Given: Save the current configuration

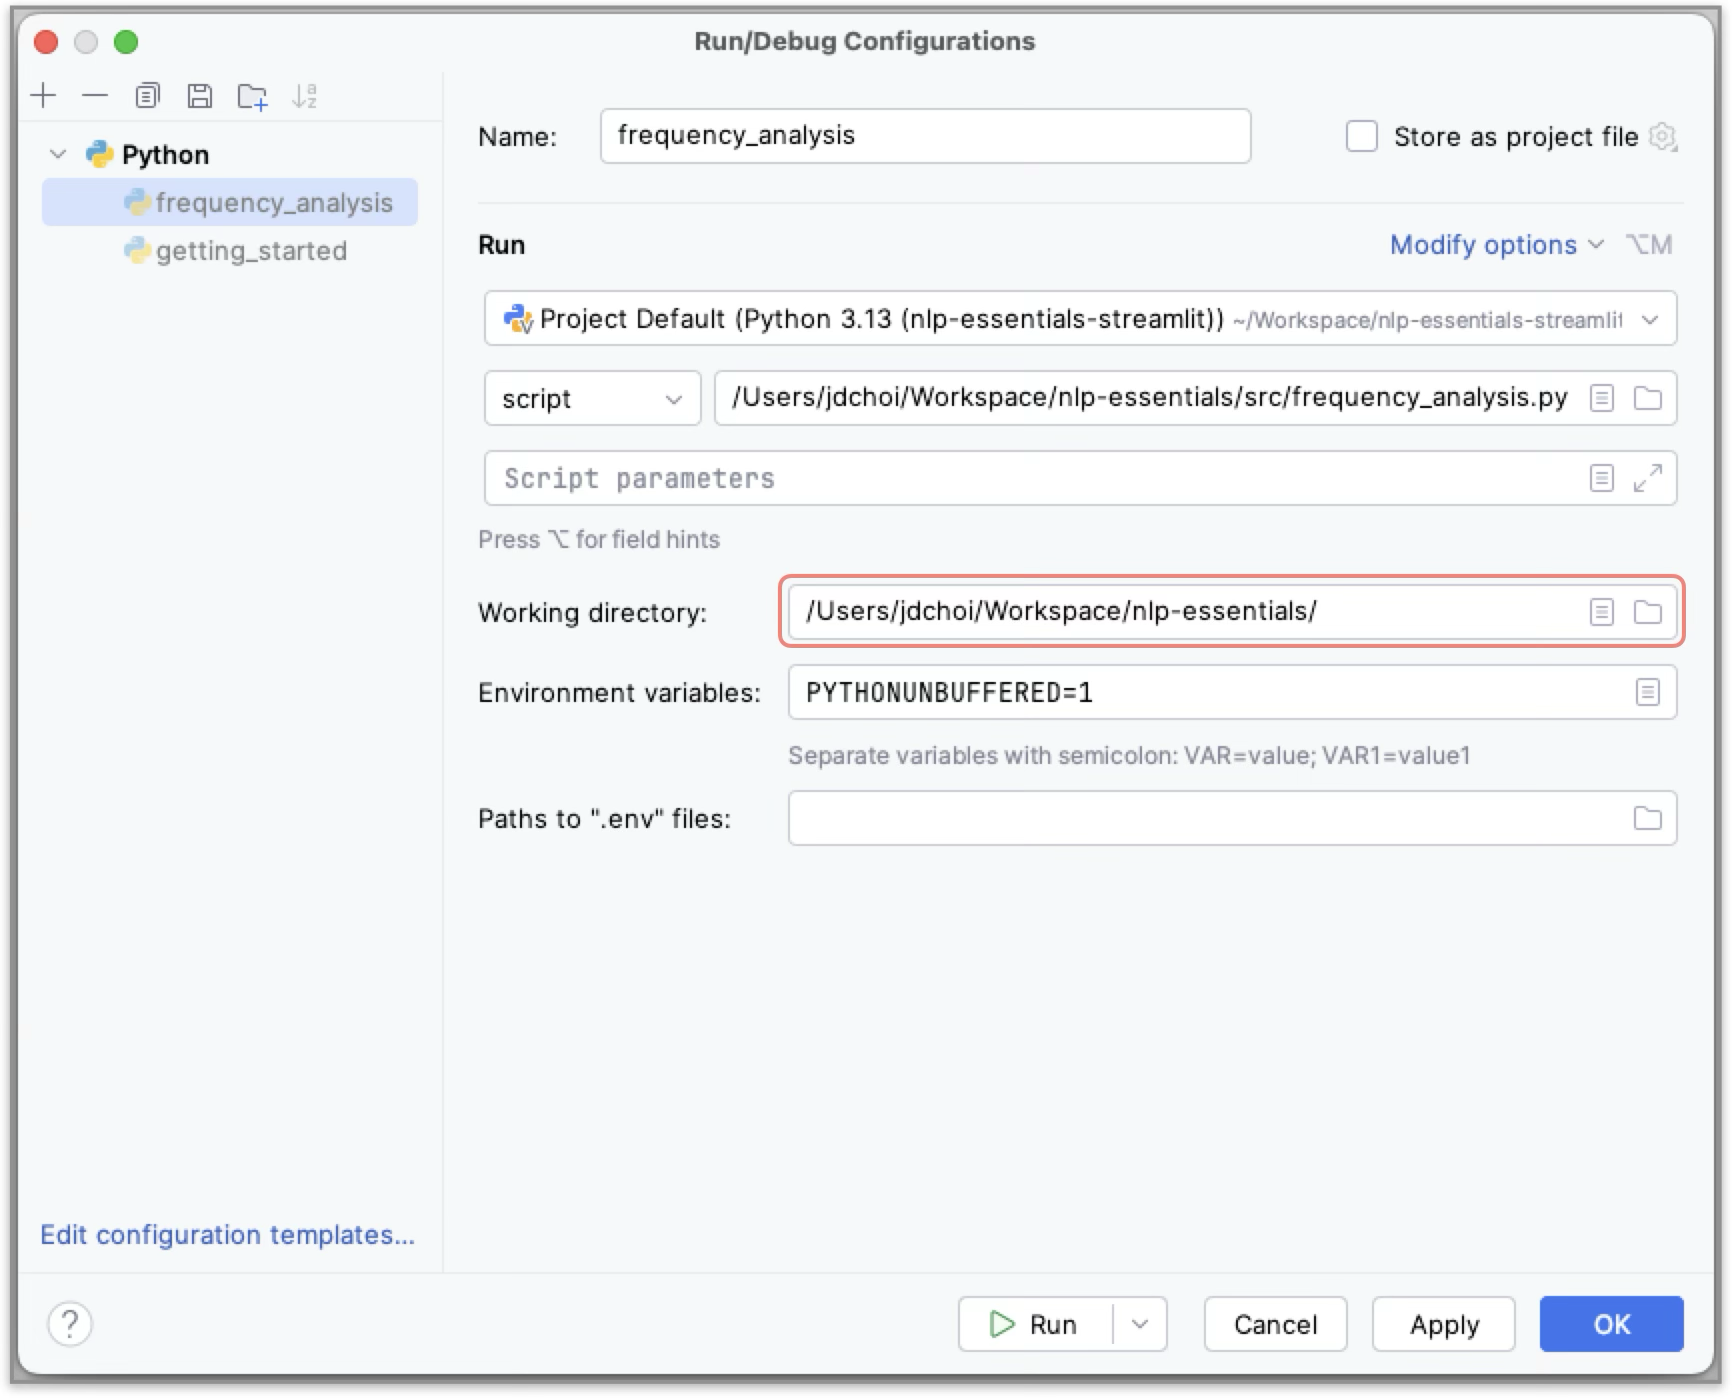Looking at the screenshot, I should click(x=200, y=96).
